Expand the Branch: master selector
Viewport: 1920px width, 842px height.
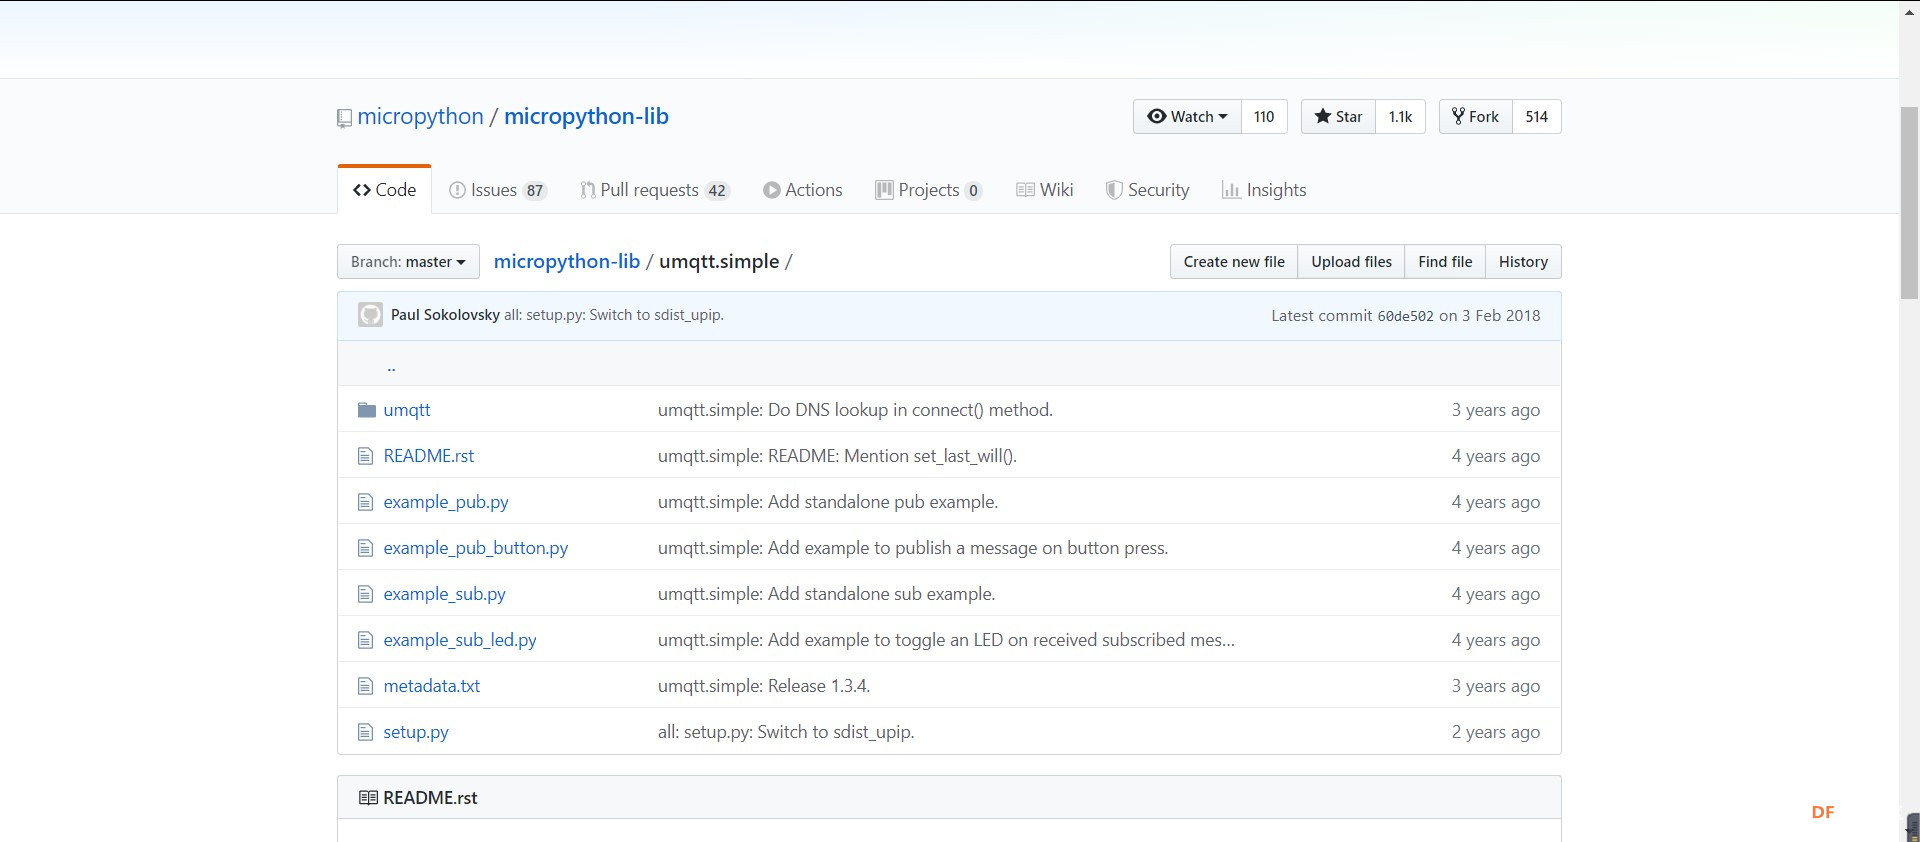pyautogui.click(x=408, y=262)
